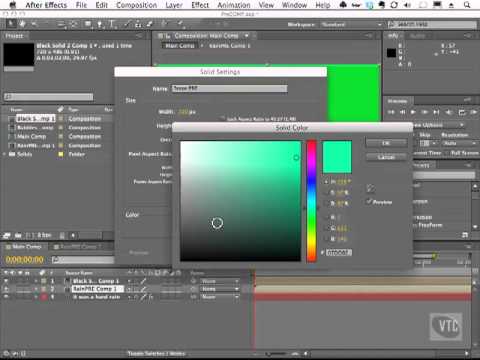Open parent dropdown for layer 3

pos(220,297)
